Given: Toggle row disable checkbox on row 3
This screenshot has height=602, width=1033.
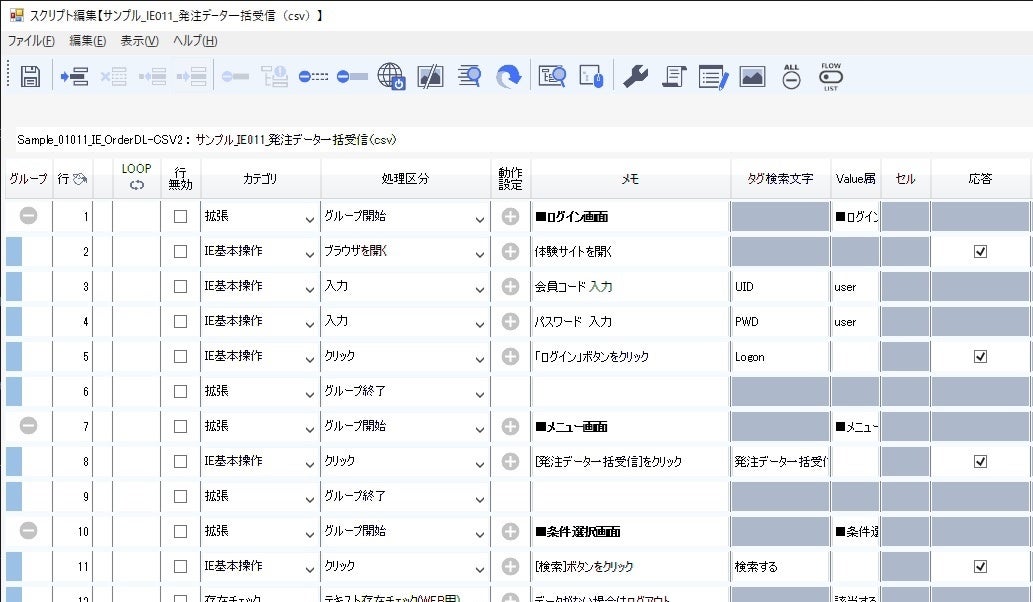Looking at the screenshot, I should coord(181,287).
